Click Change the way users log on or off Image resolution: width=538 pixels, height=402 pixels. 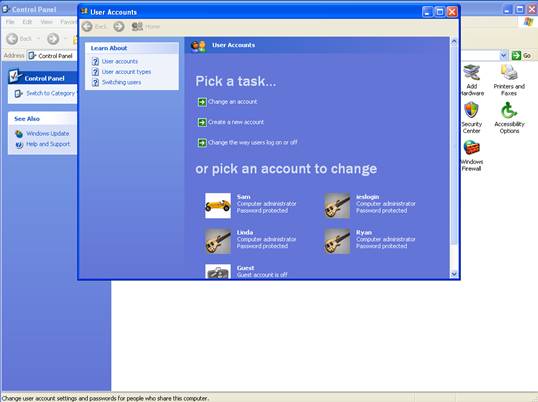253,142
